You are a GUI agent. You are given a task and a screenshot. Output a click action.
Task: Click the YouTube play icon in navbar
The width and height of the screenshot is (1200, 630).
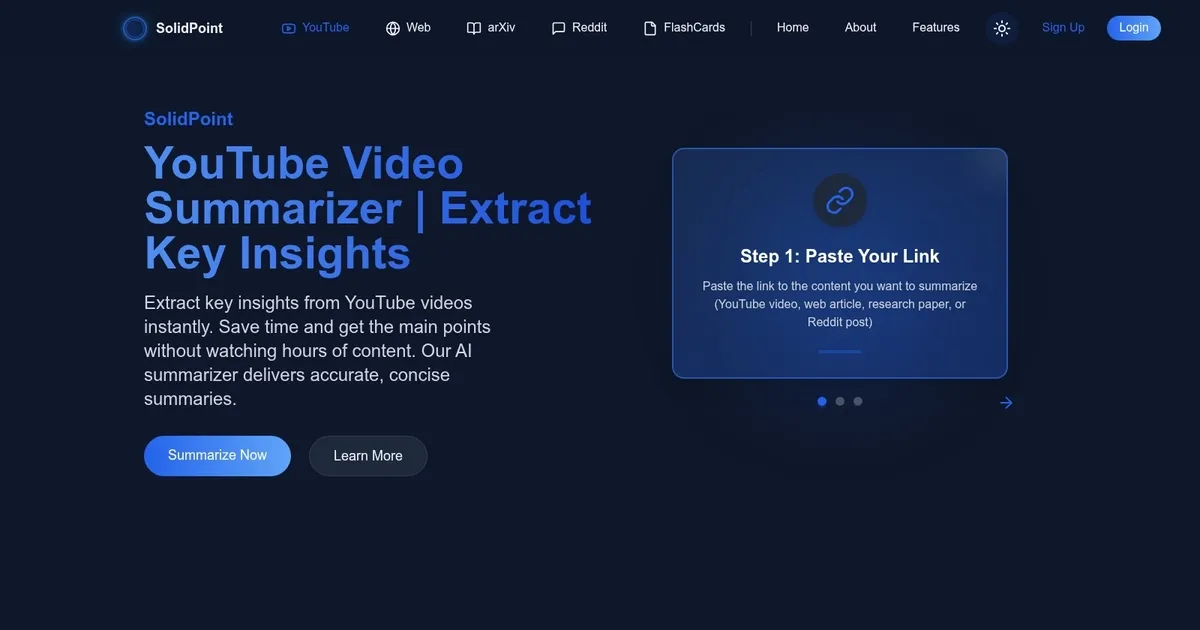pyautogui.click(x=289, y=28)
